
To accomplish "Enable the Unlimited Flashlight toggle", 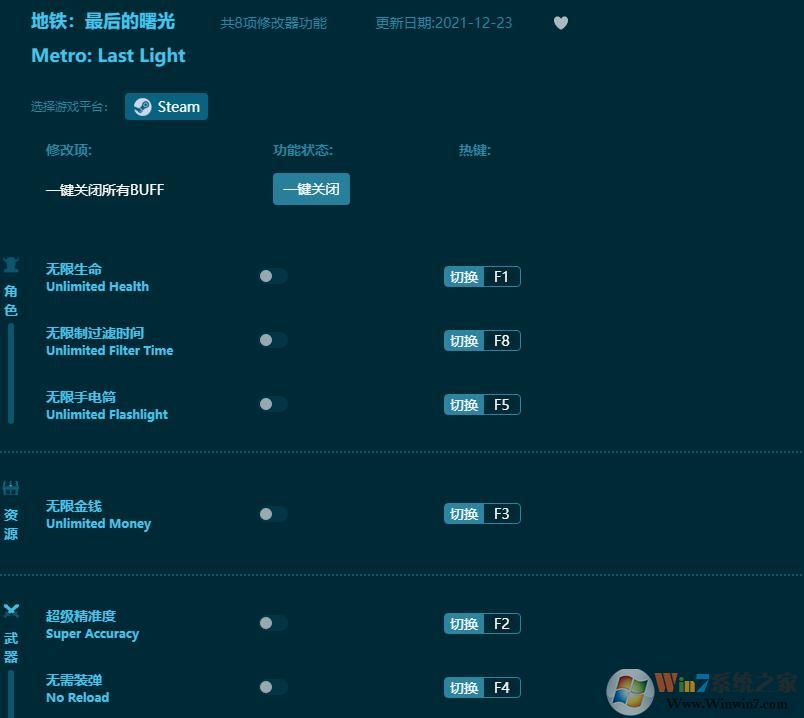I will tap(272, 404).
